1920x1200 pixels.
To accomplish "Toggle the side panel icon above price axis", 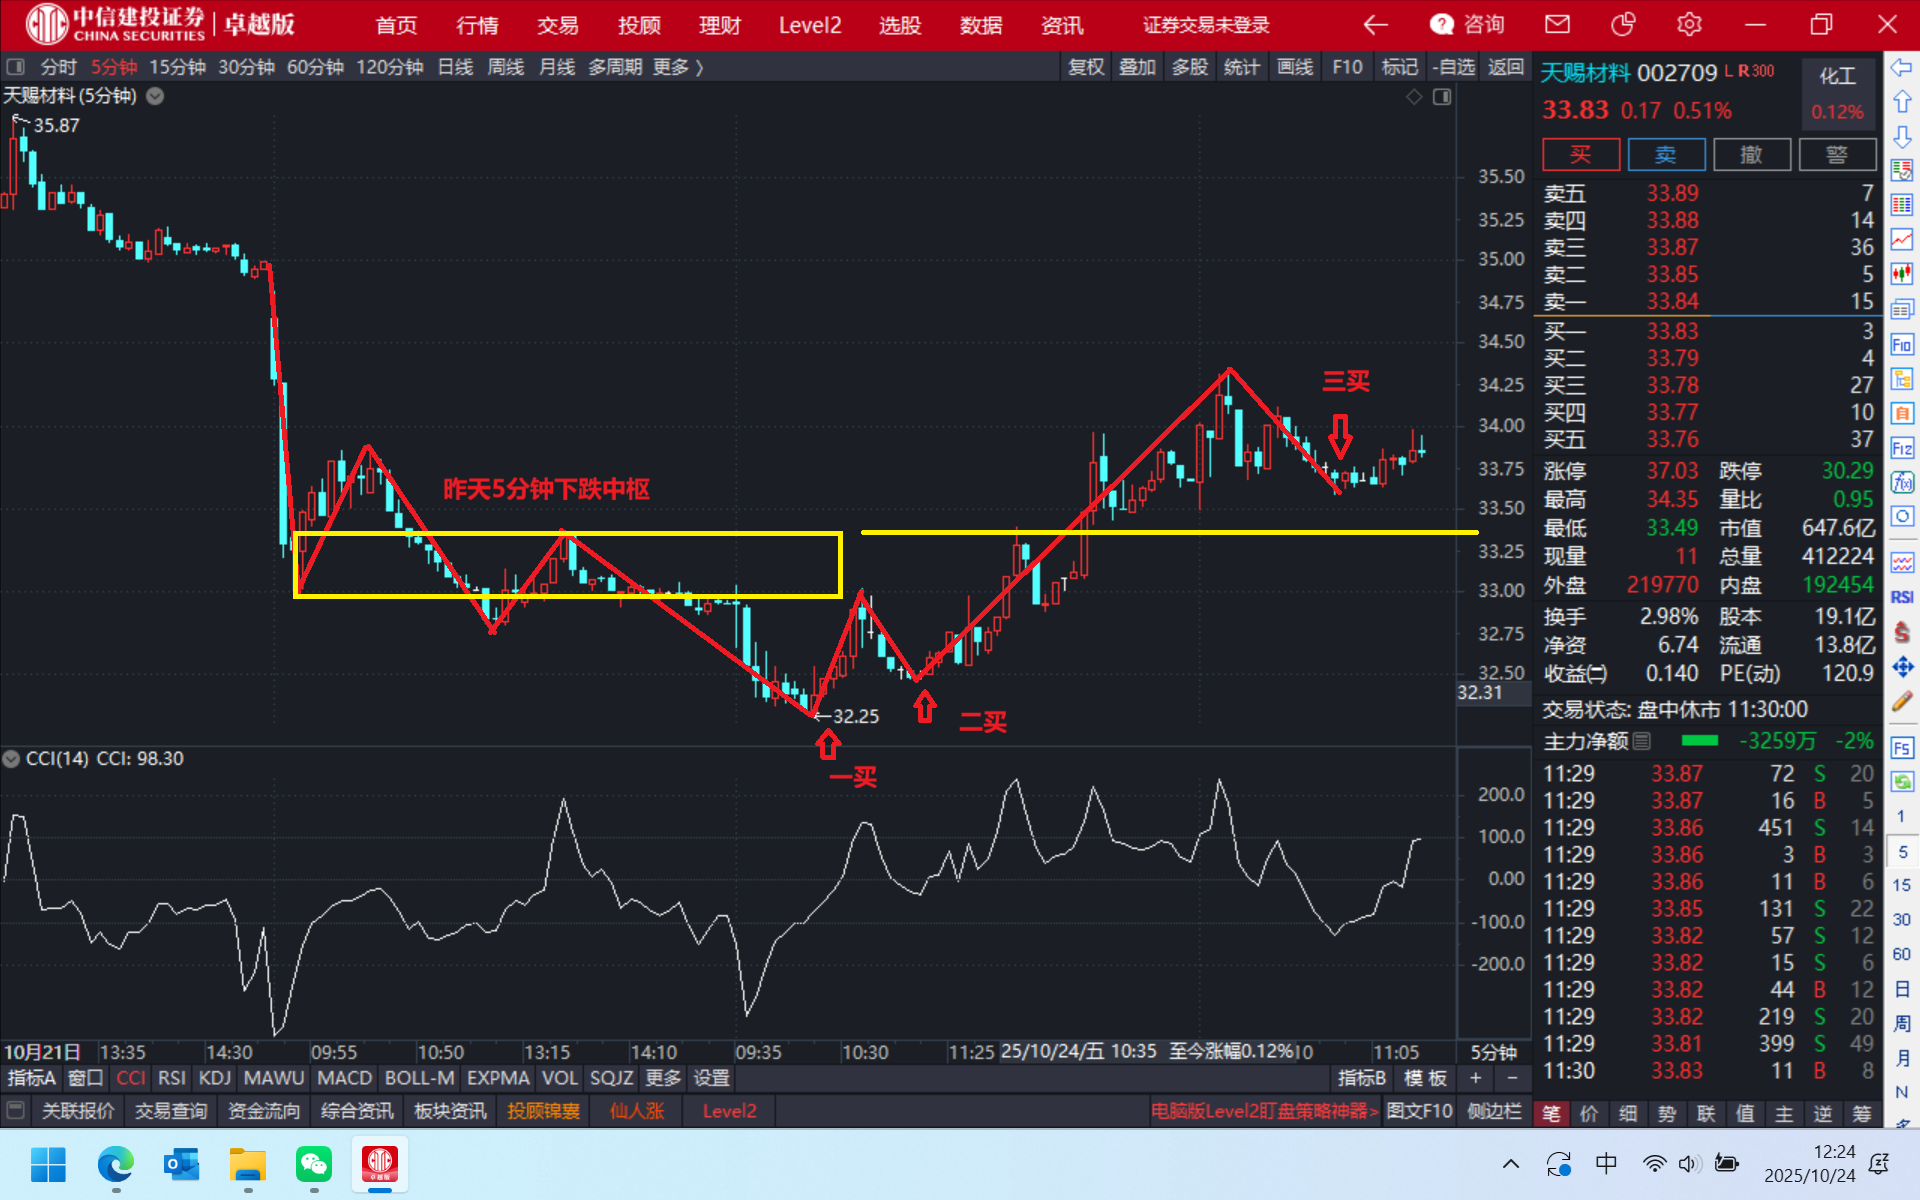I will (1442, 97).
